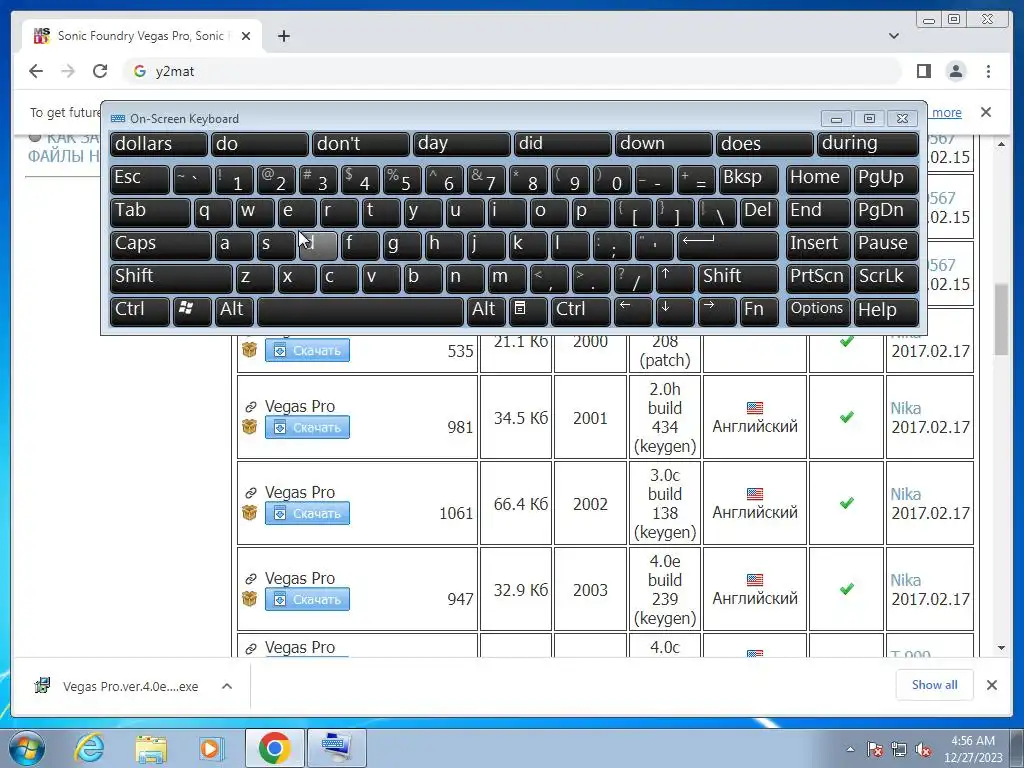
Task: Click the forward navigation arrow
Action: pos(68,71)
